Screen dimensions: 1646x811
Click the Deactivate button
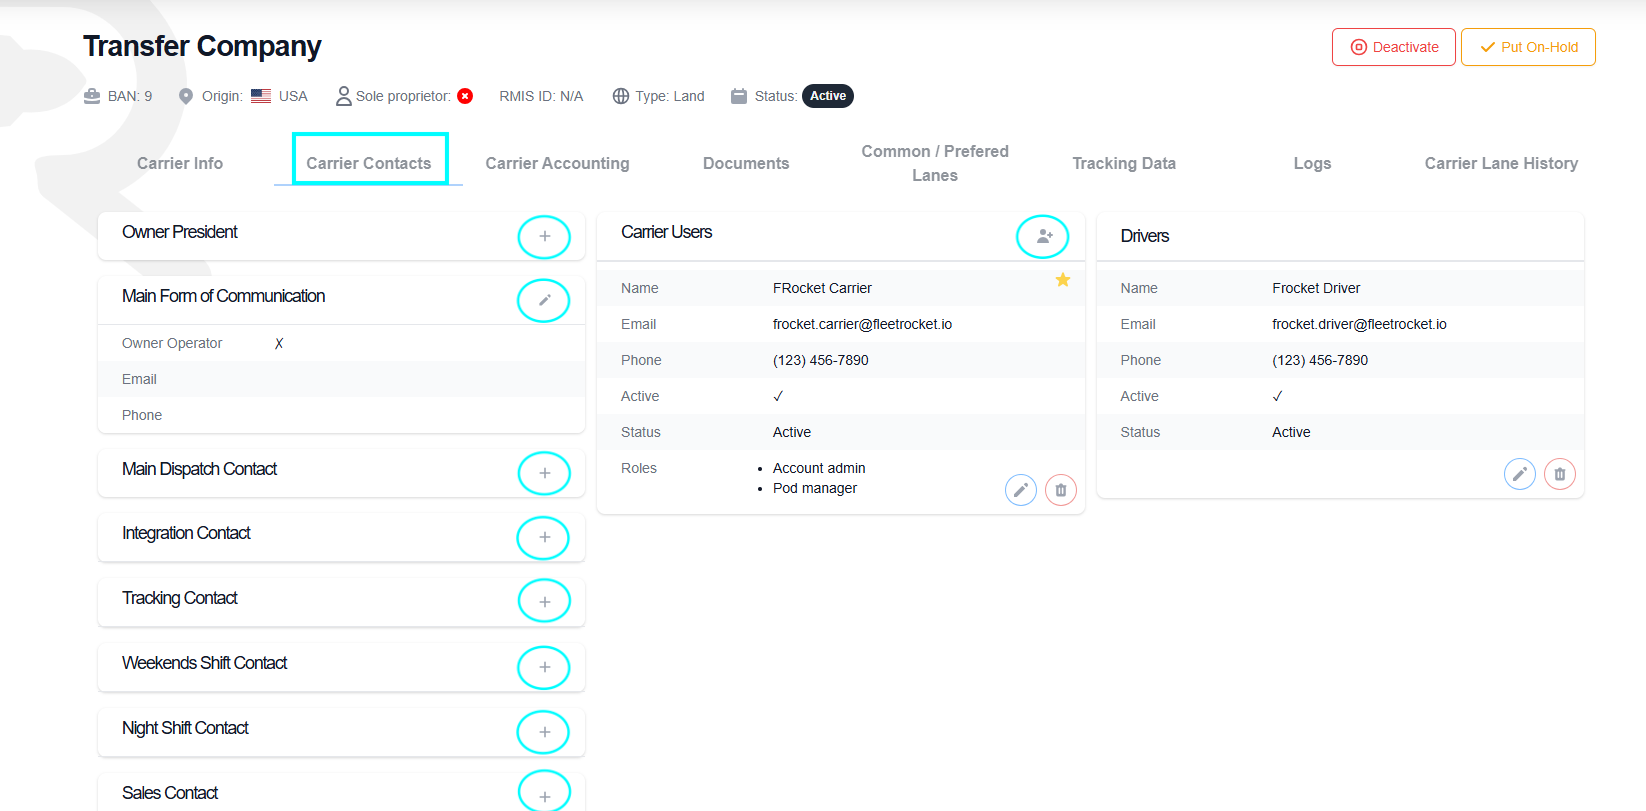[x=1394, y=47]
